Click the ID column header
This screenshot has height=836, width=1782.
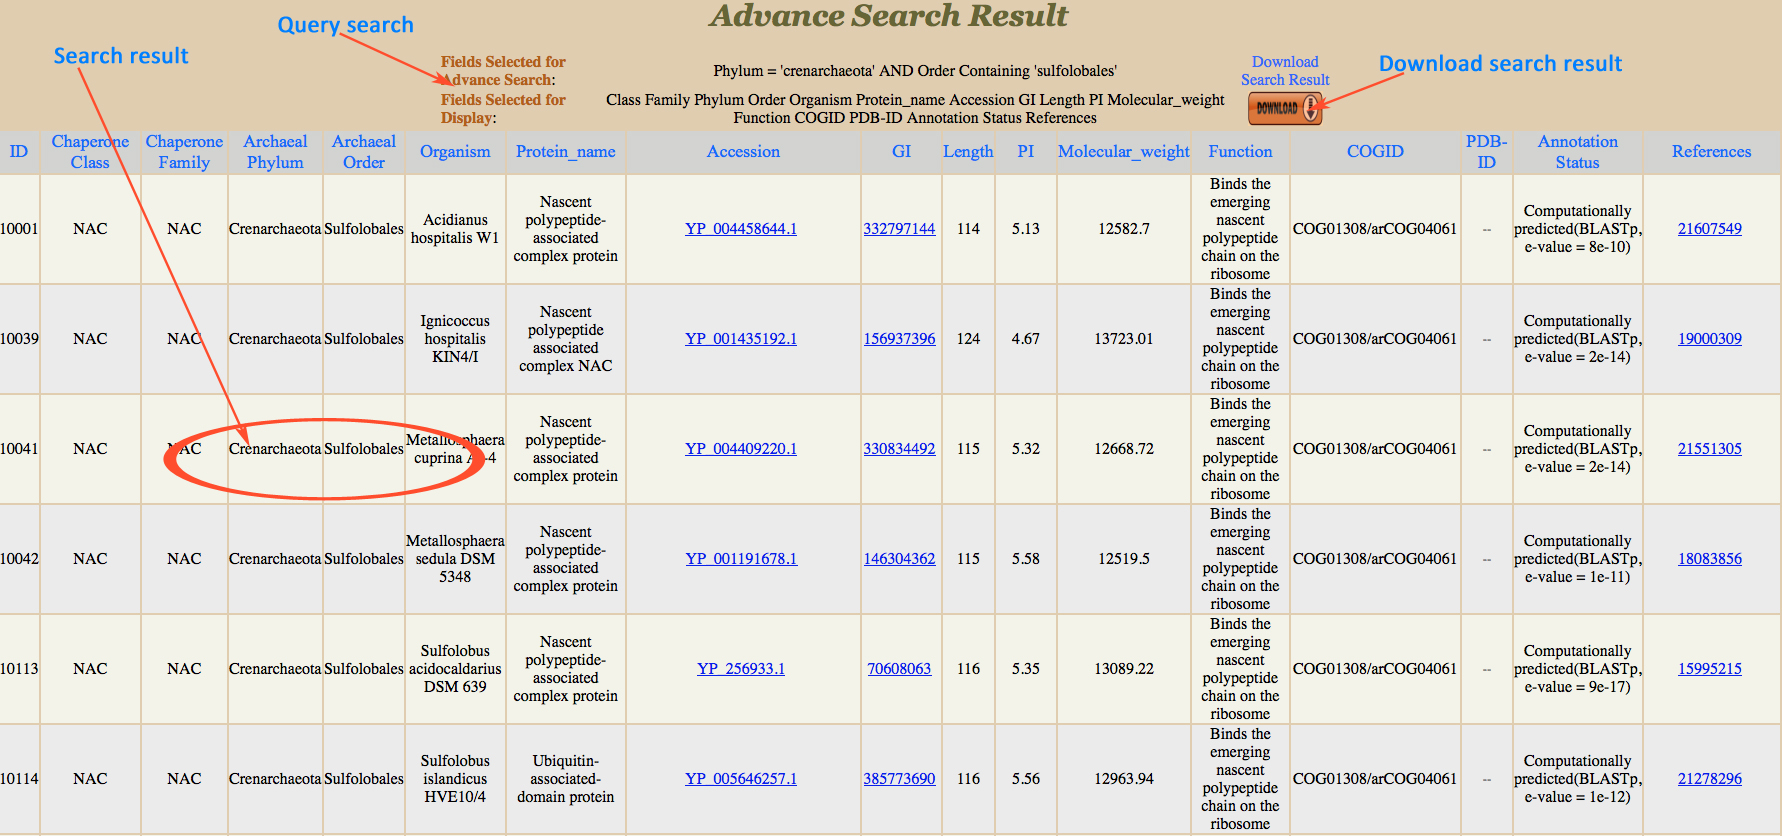coord(19,152)
